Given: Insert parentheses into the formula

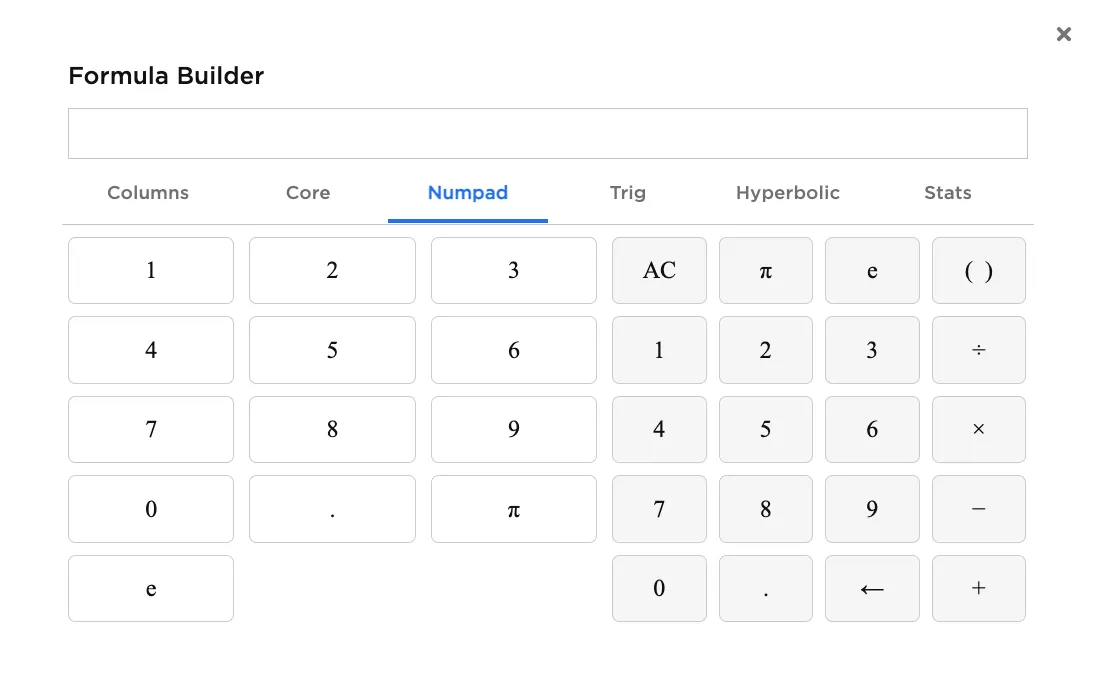Looking at the screenshot, I should click(978, 270).
